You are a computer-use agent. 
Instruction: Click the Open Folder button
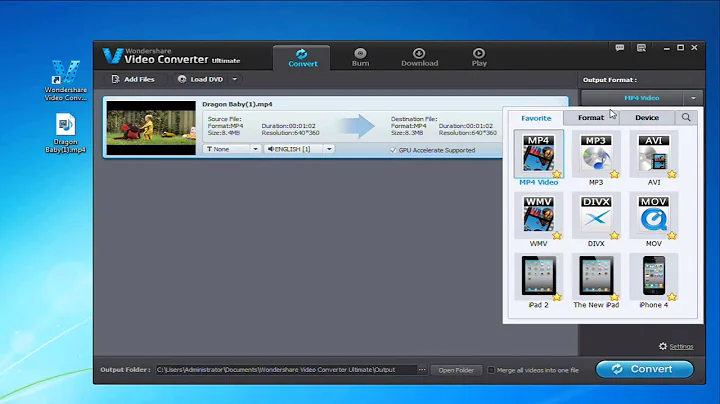tap(456, 370)
